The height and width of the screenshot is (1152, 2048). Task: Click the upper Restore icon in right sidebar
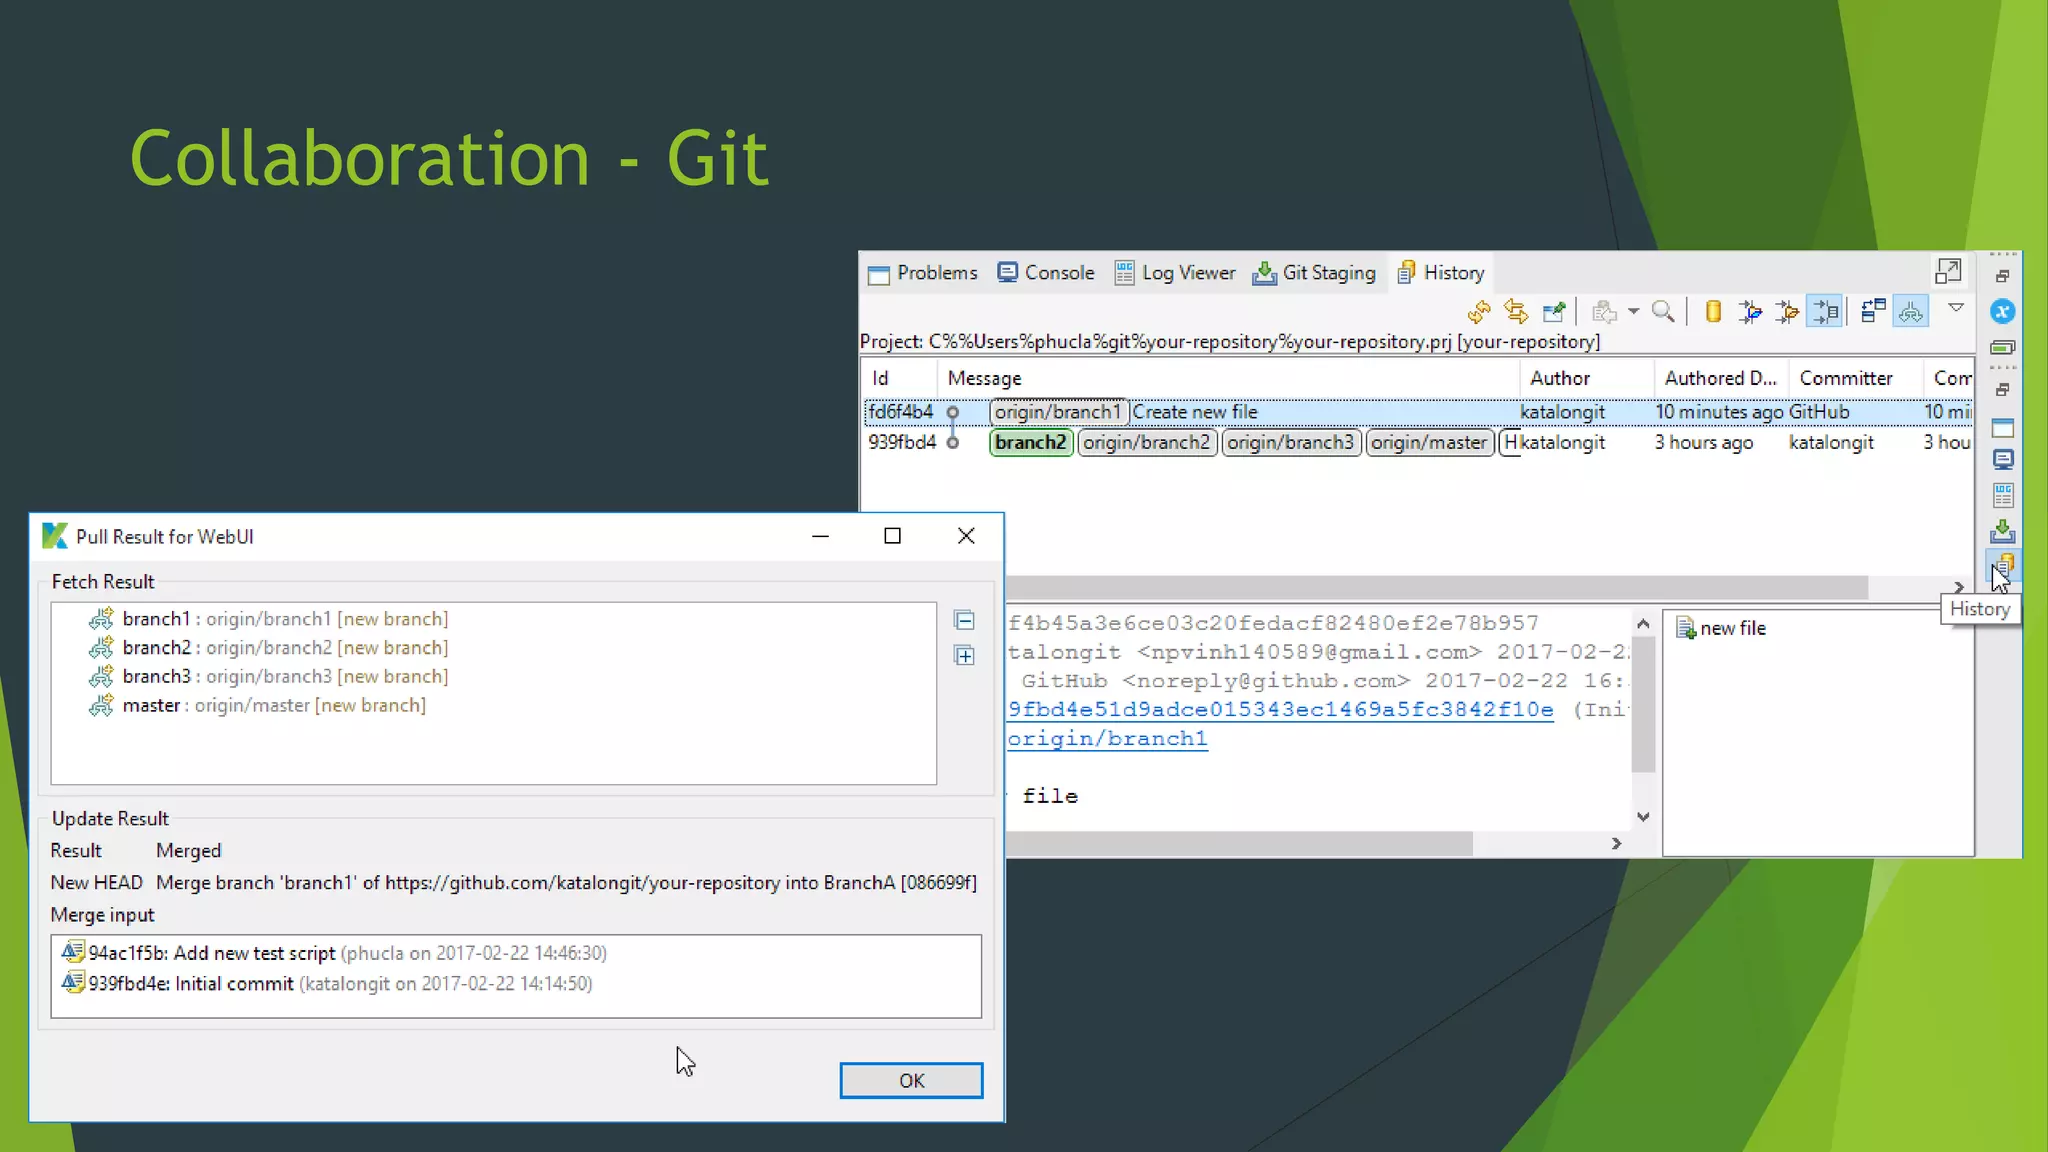coord(2002,276)
